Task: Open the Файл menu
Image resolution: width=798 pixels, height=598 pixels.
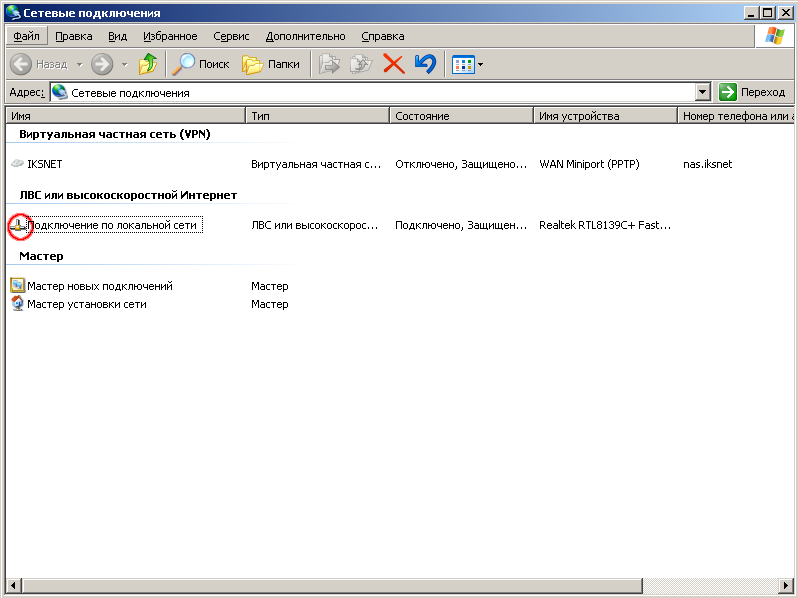Action: 26,36
